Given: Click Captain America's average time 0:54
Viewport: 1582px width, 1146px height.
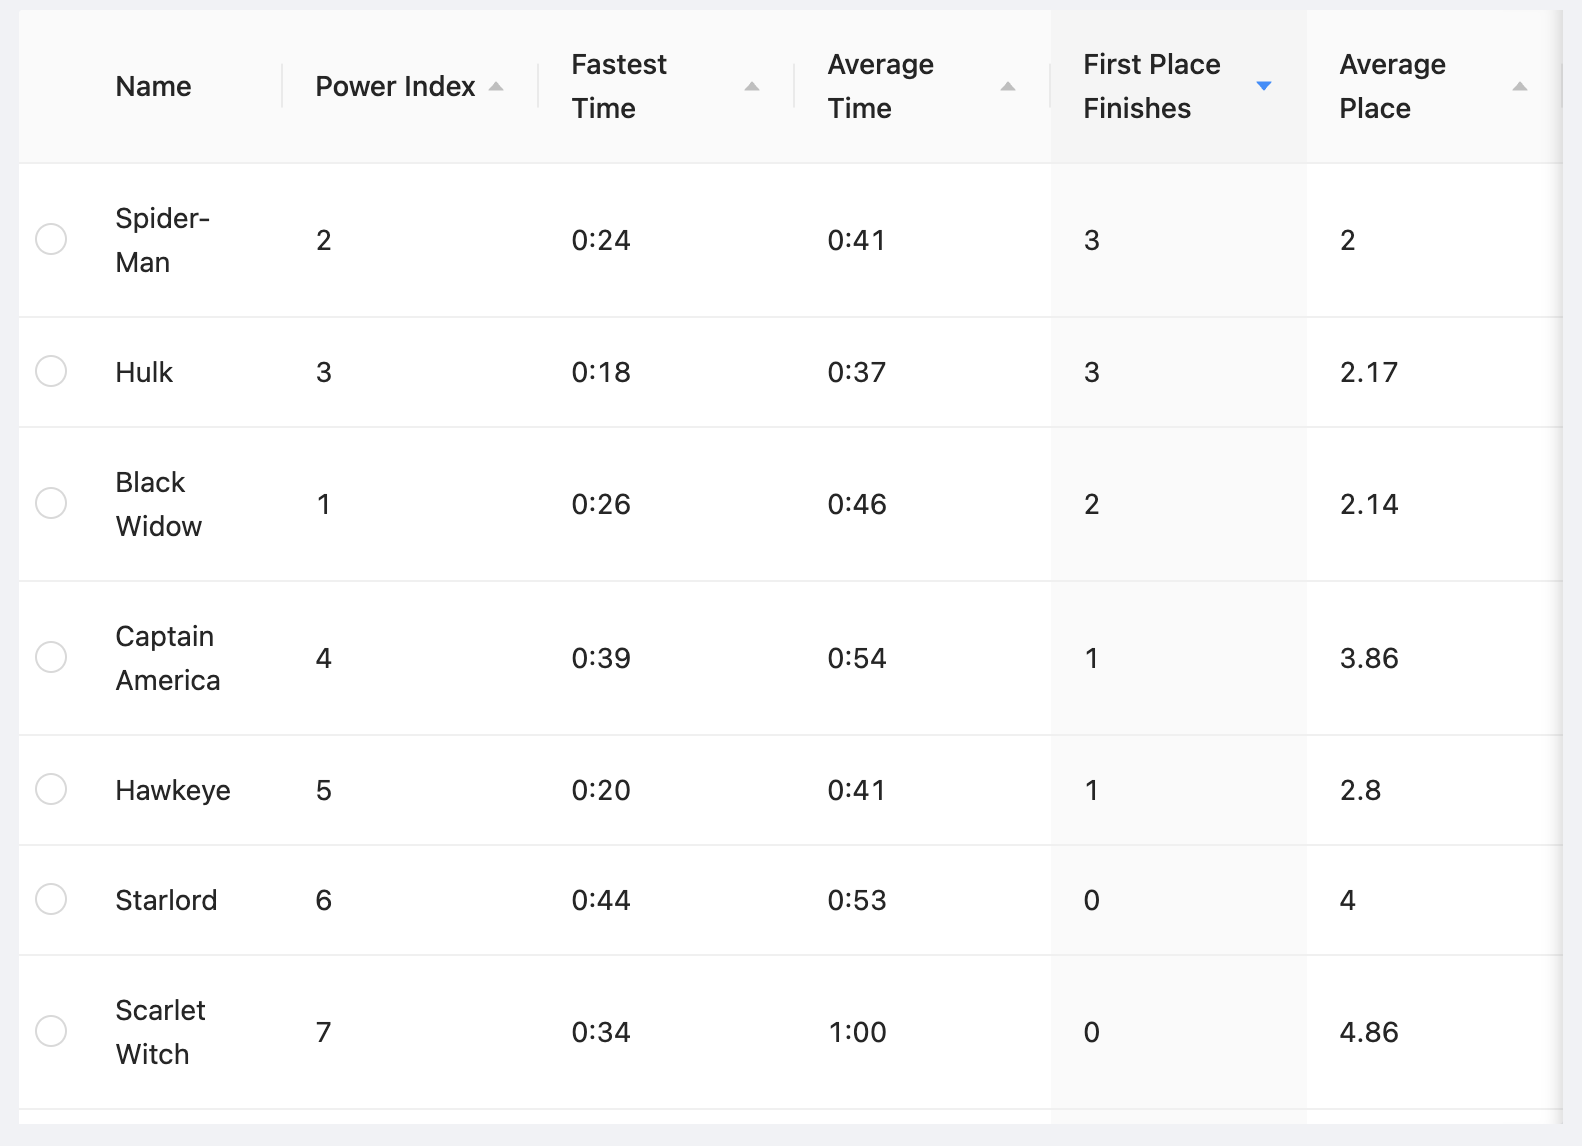Looking at the screenshot, I should click(x=857, y=658).
